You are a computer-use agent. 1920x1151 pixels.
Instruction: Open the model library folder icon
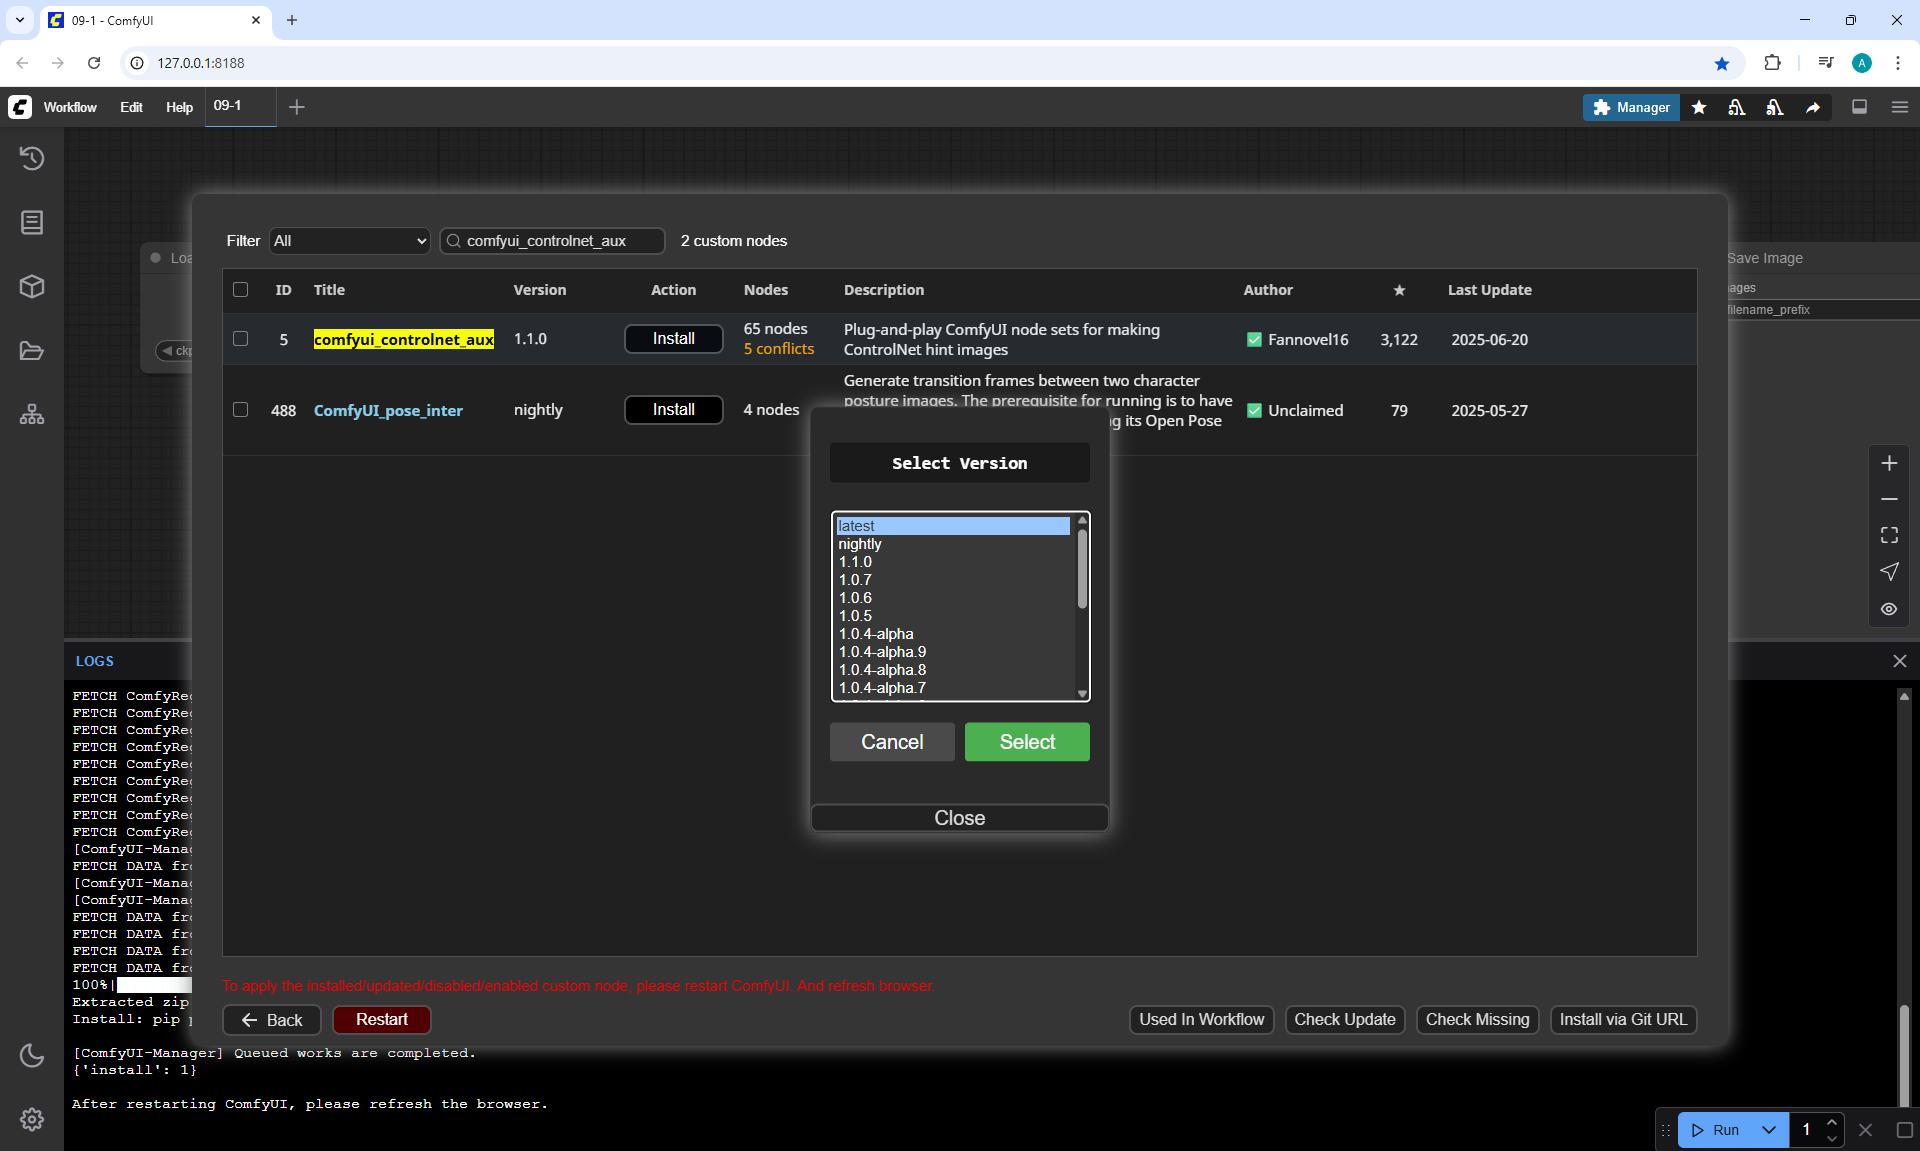pyautogui.click(x=32, y=351)
